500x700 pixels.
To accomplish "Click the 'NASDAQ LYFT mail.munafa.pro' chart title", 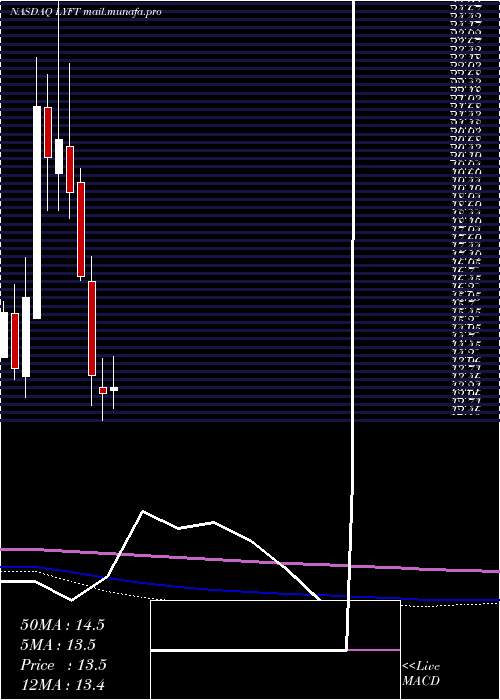I will pos(85,12).
